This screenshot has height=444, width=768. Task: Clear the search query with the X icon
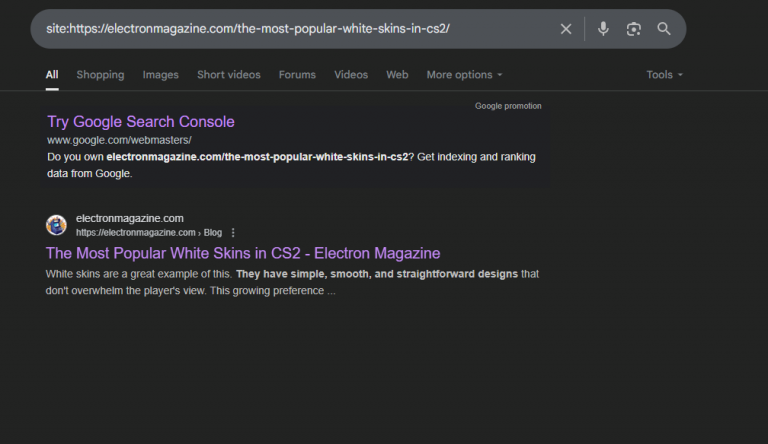pos(566,29)
